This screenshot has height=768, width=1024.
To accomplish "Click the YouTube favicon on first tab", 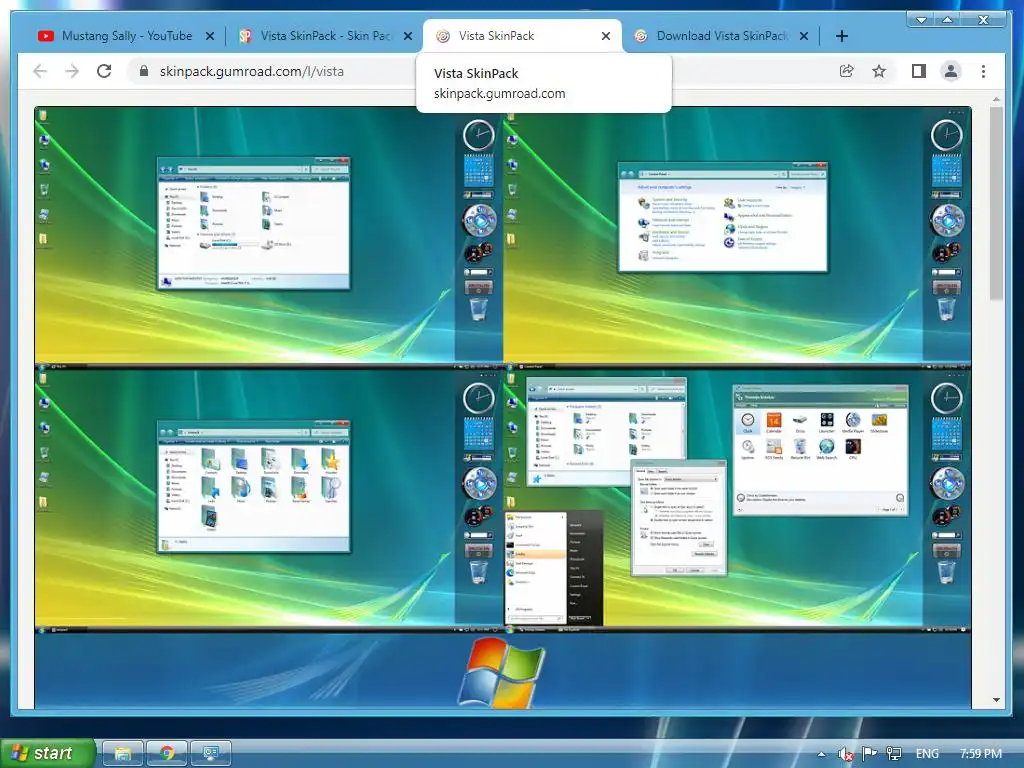I will 46,36.
